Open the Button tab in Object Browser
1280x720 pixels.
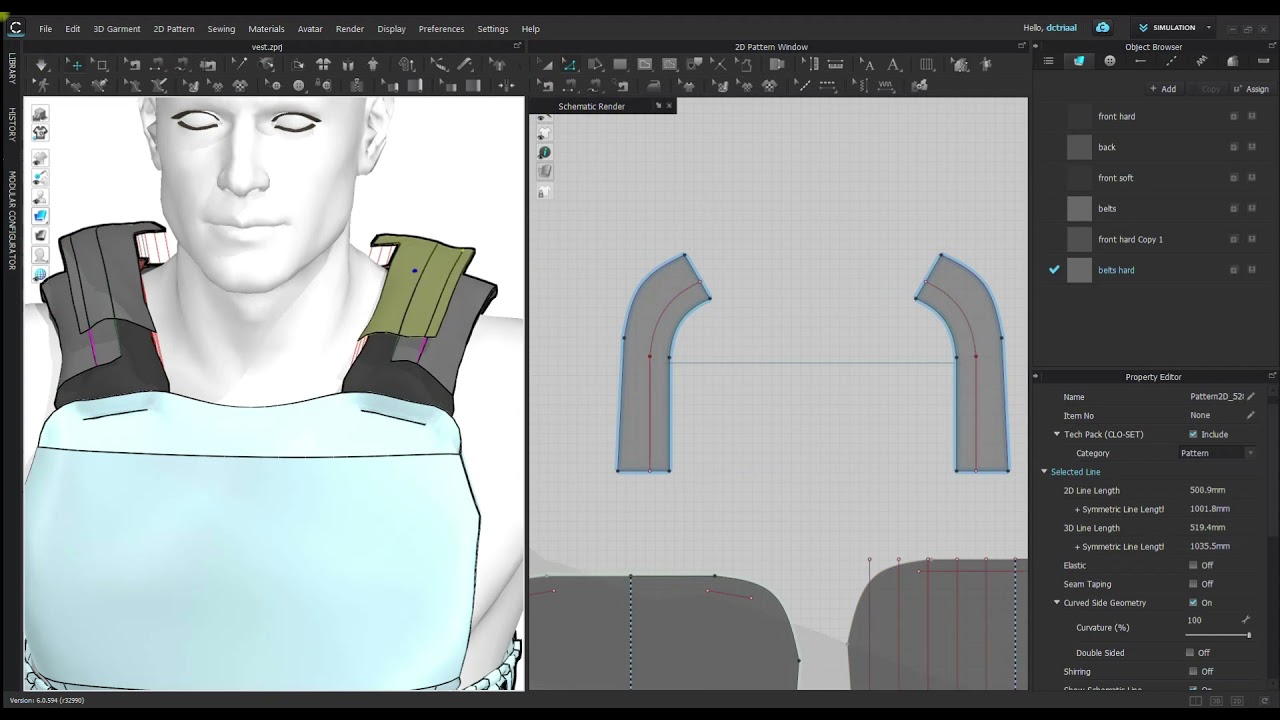(x=1110, y=61)
